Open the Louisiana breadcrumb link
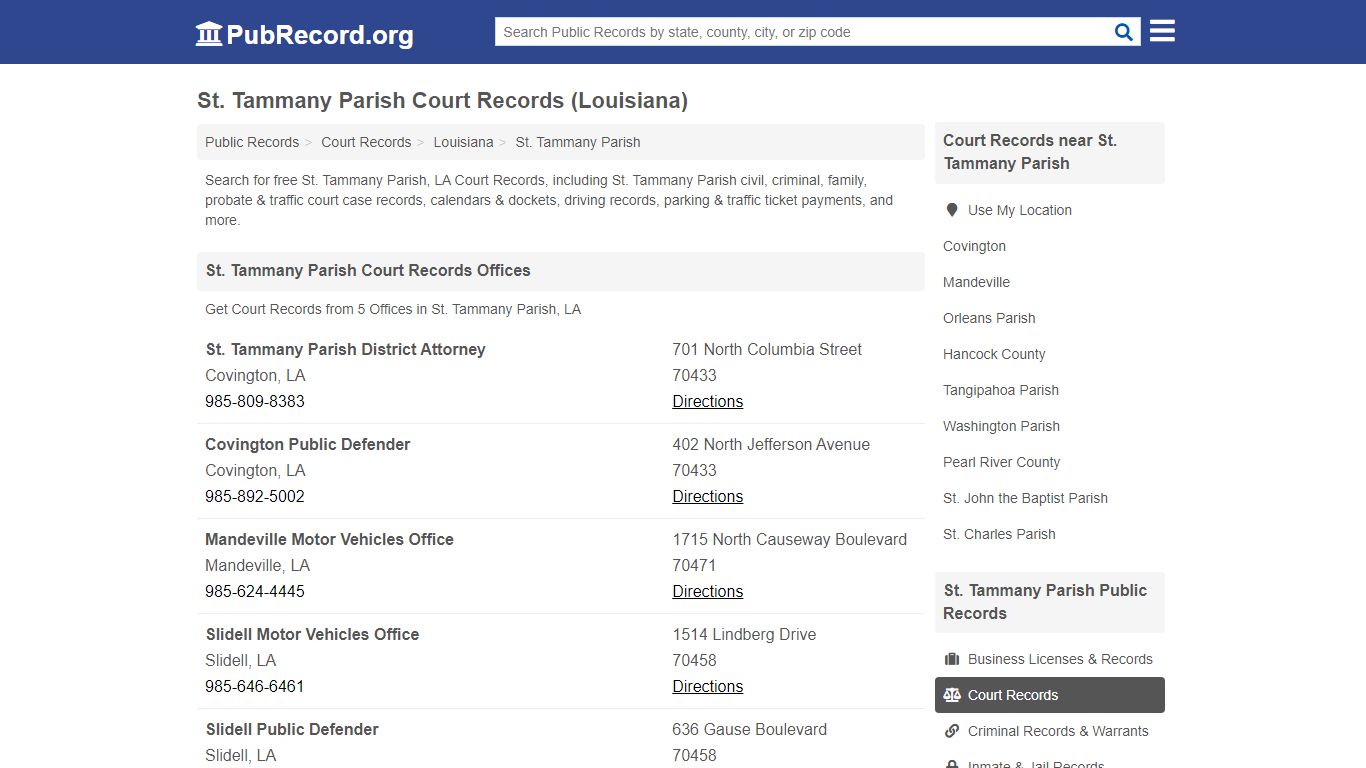The image size is (1366, 768). click(463, 142)
